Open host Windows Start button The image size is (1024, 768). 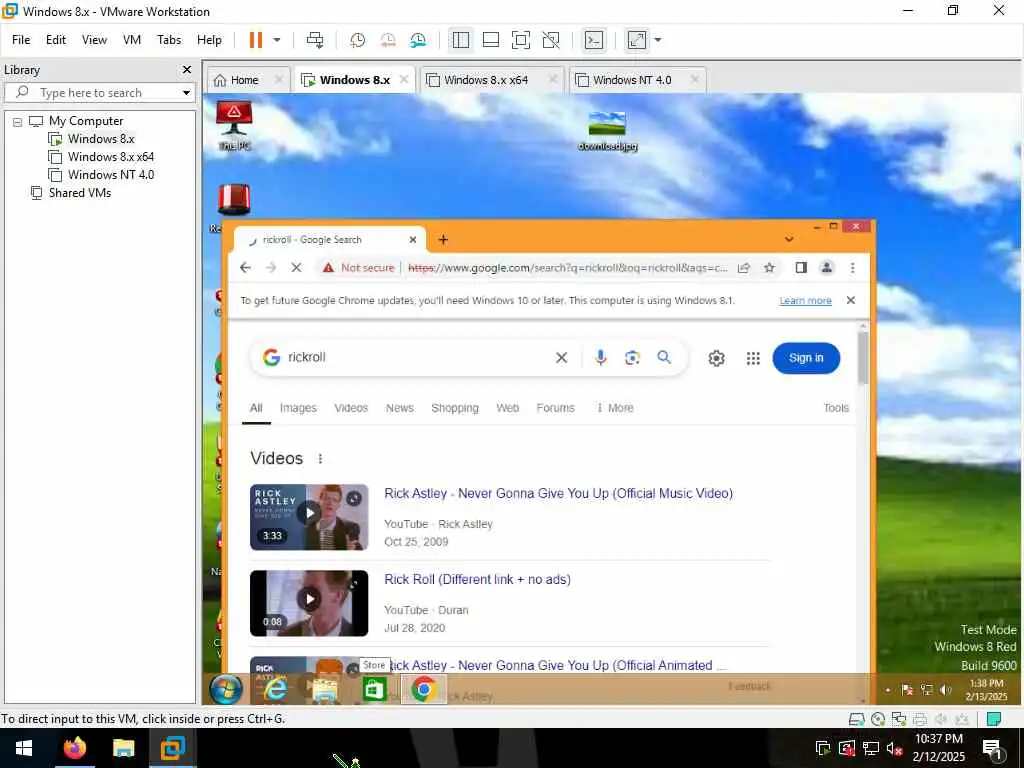[x=24, y=748]
